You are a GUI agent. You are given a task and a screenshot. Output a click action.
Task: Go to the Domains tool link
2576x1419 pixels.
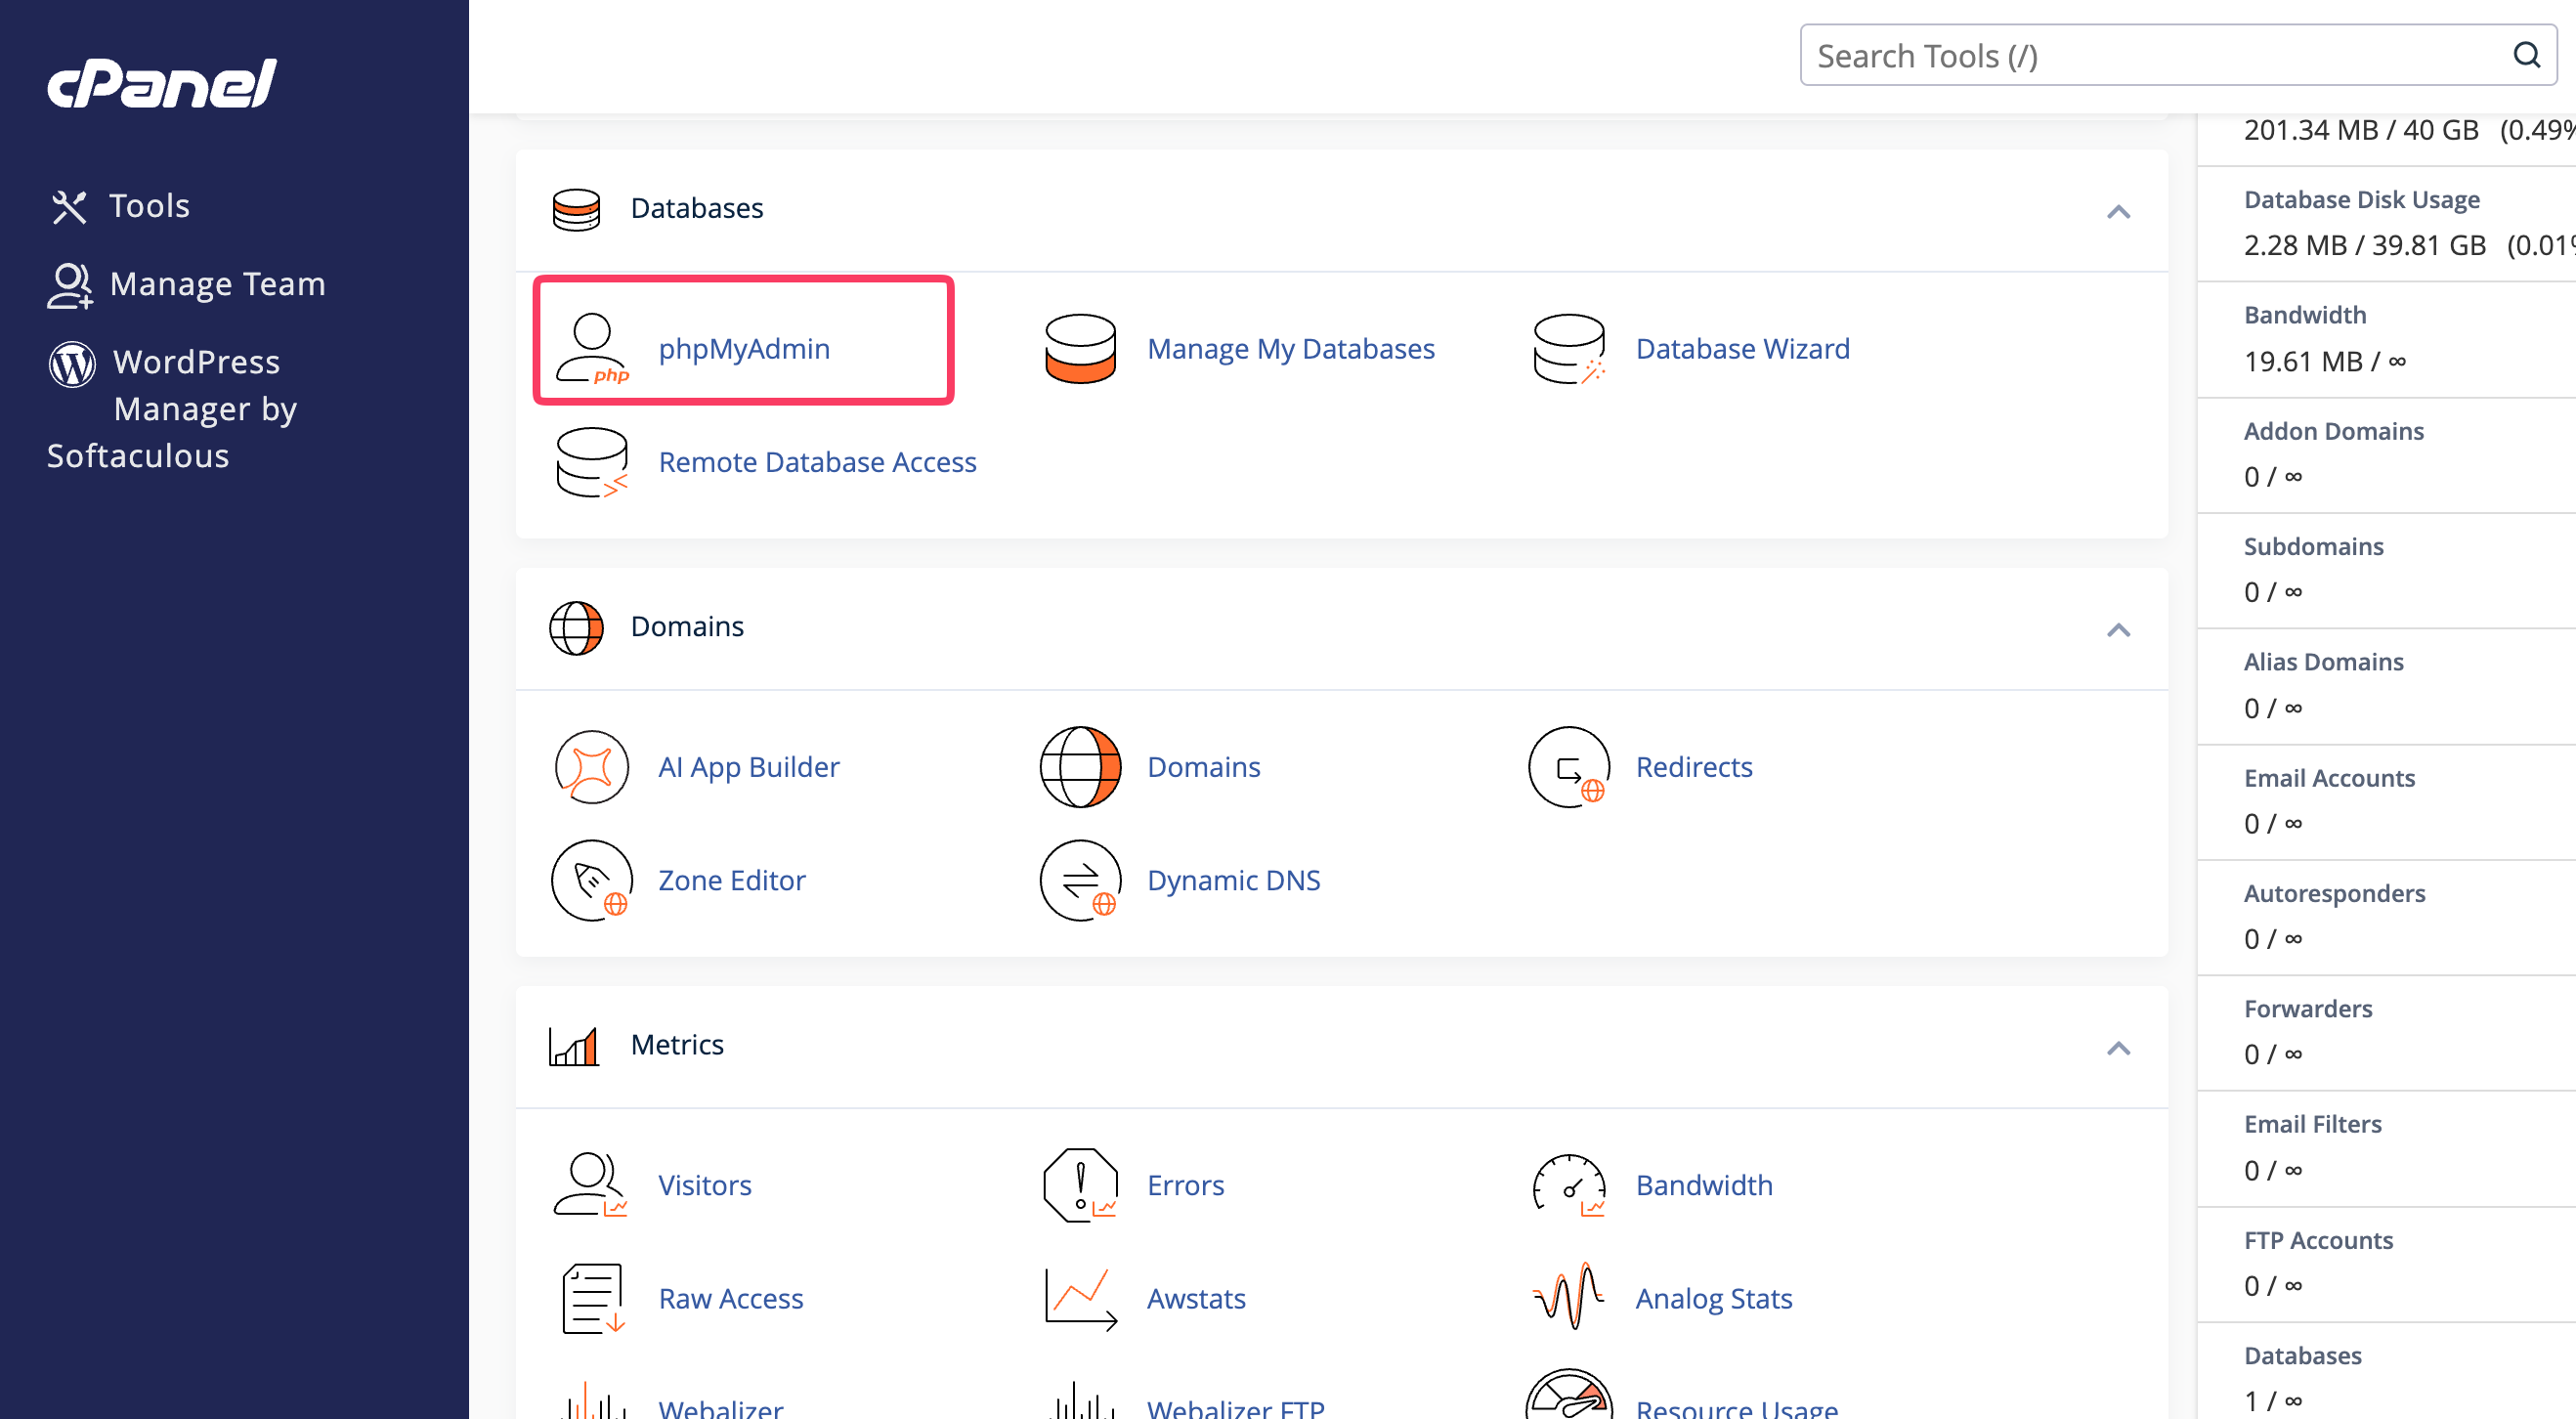1204,767
